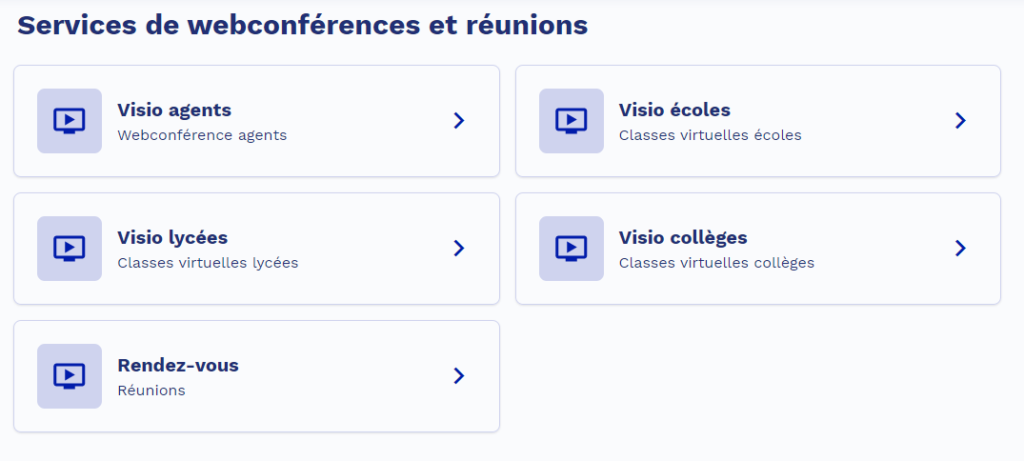Click the Réunions subtitle text

pos(152,390)
